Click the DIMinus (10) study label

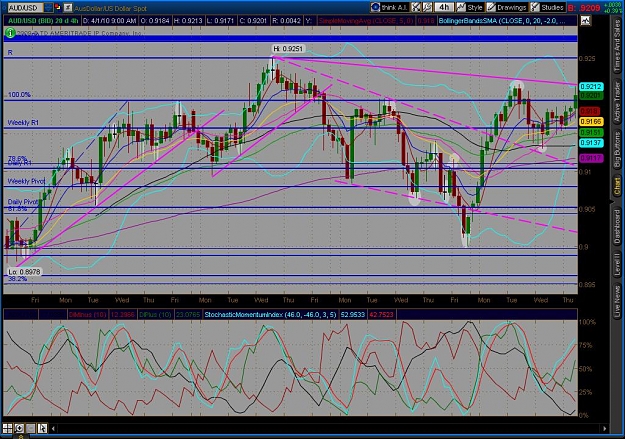87,315
